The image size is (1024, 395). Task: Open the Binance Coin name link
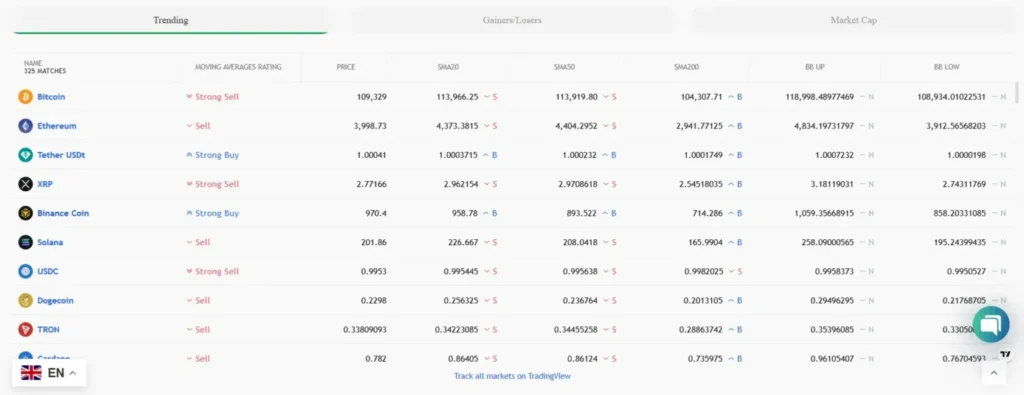point(63,213)
